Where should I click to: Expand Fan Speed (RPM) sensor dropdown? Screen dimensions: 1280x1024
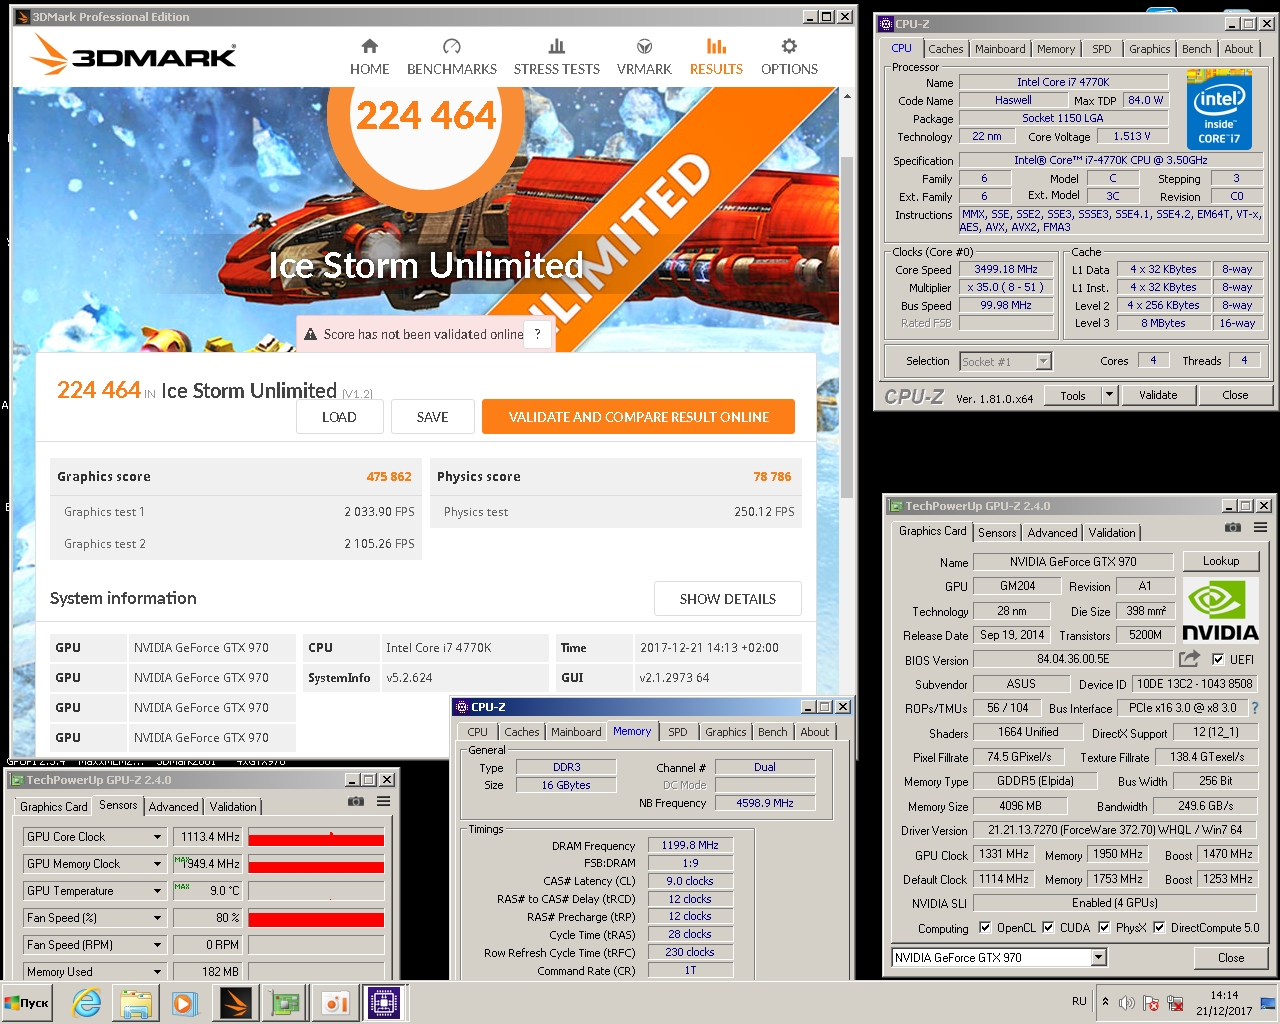pyautogui.click(x=157, y=945)
